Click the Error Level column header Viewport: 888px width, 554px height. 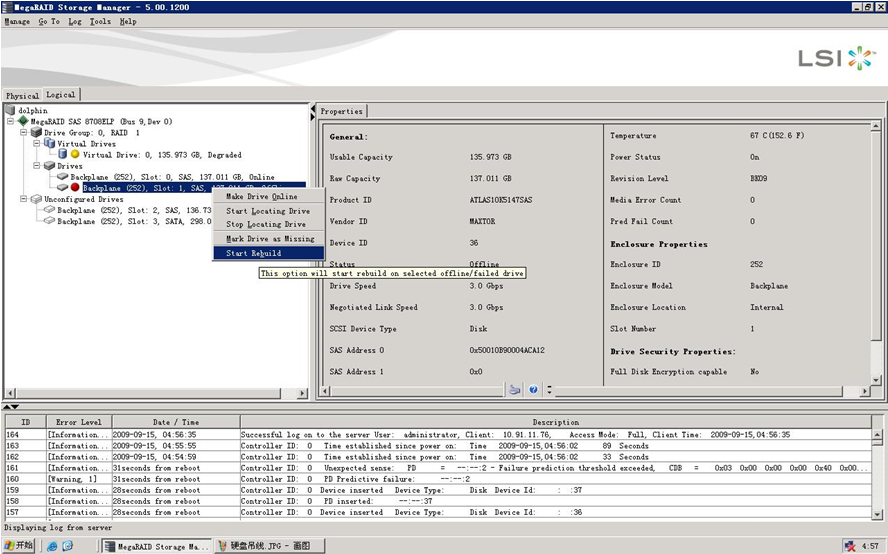click(78, 422)
